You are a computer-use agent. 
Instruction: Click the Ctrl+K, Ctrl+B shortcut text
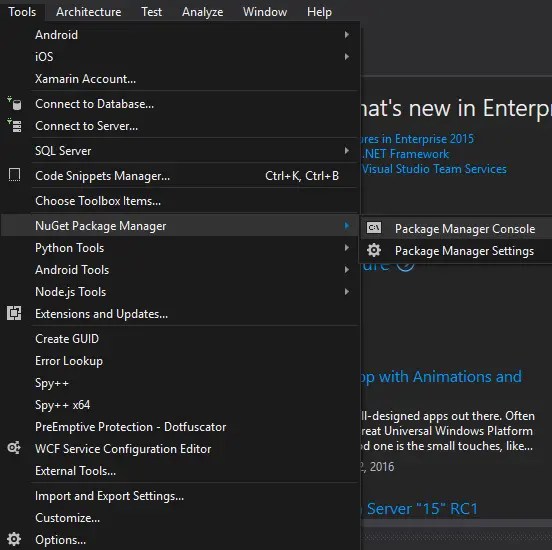click(302, 176)
